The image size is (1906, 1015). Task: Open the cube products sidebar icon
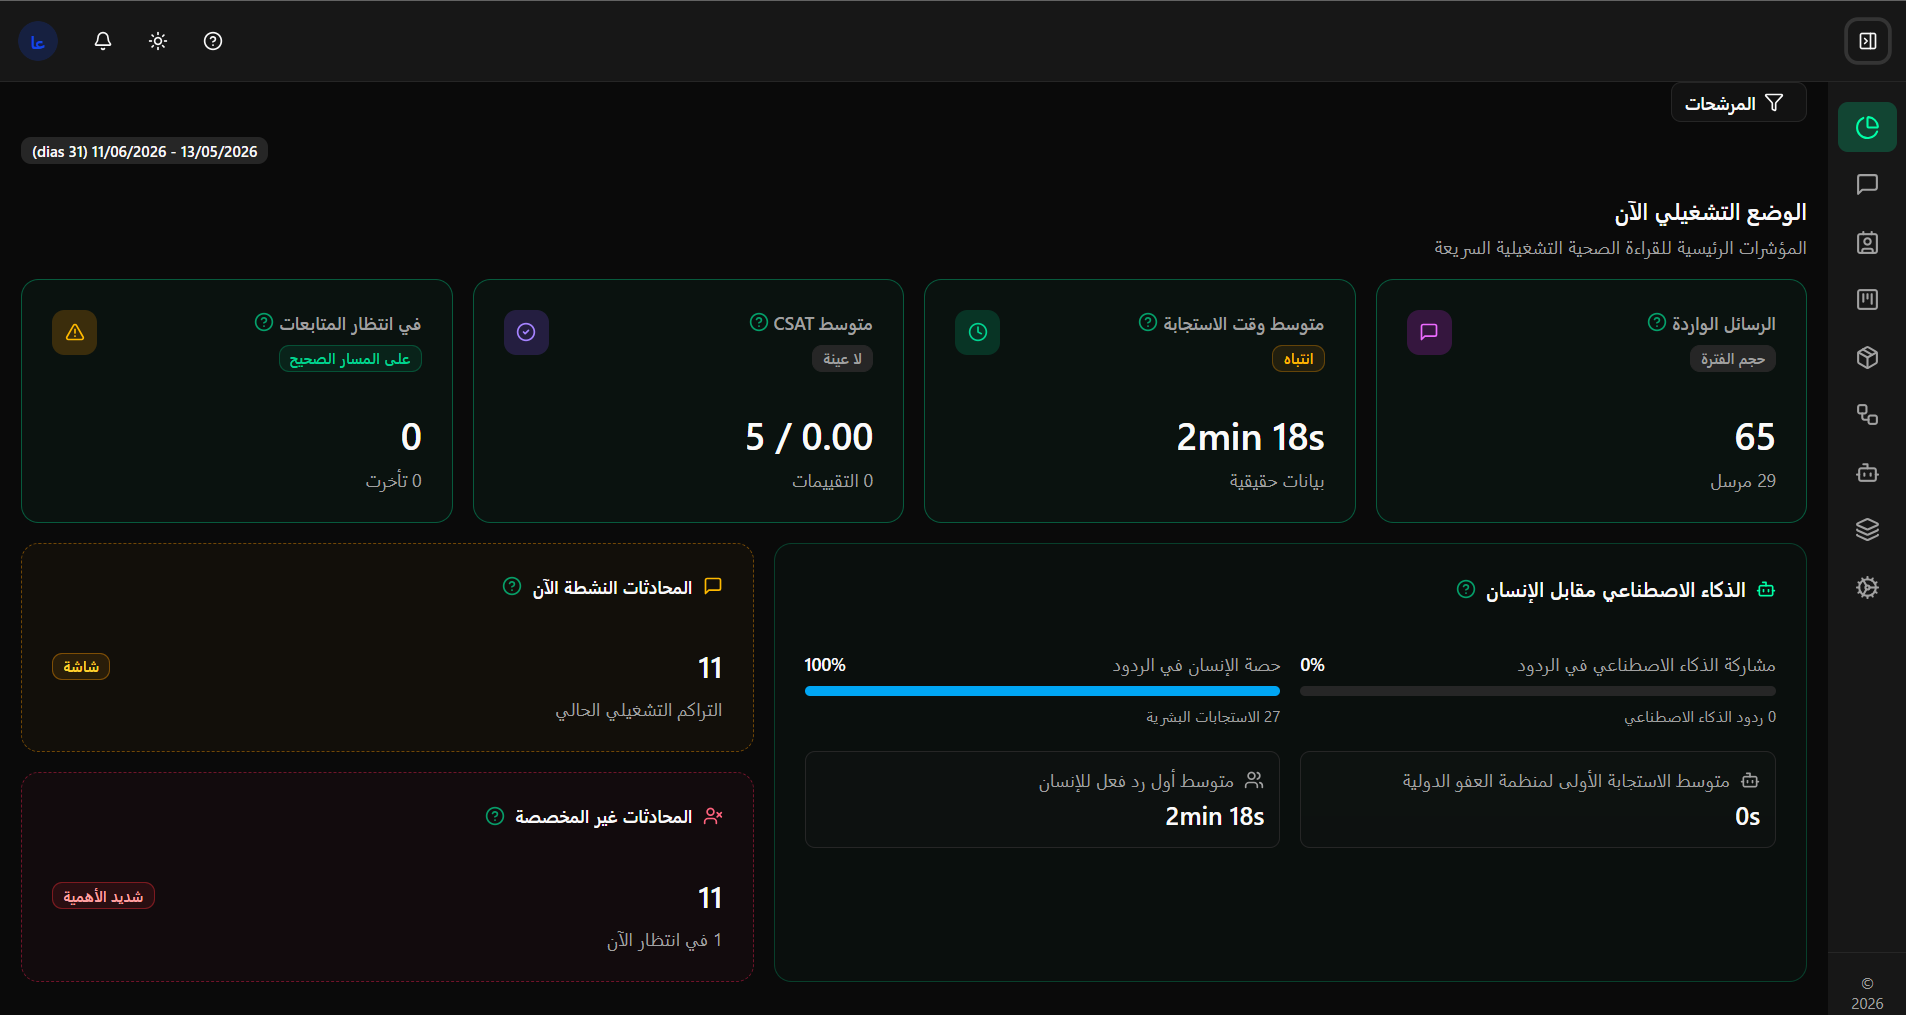click(1867, 357)
